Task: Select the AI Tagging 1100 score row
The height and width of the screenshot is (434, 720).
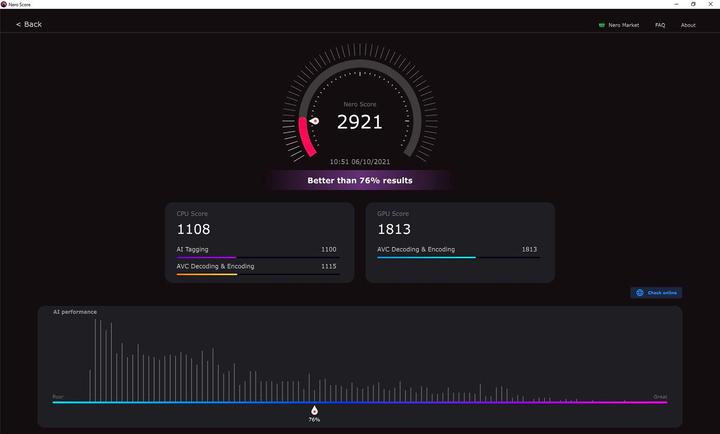Action: tap(257, 249)
